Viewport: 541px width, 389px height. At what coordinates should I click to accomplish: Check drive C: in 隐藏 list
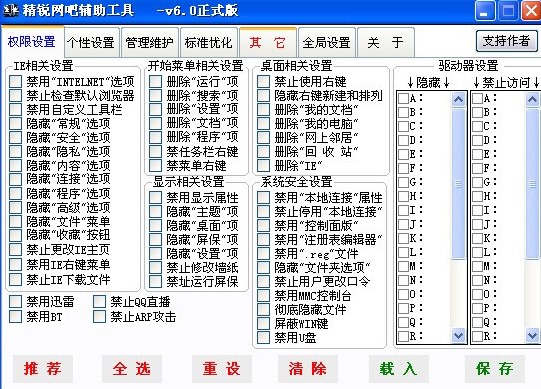[x=403, y=126]
